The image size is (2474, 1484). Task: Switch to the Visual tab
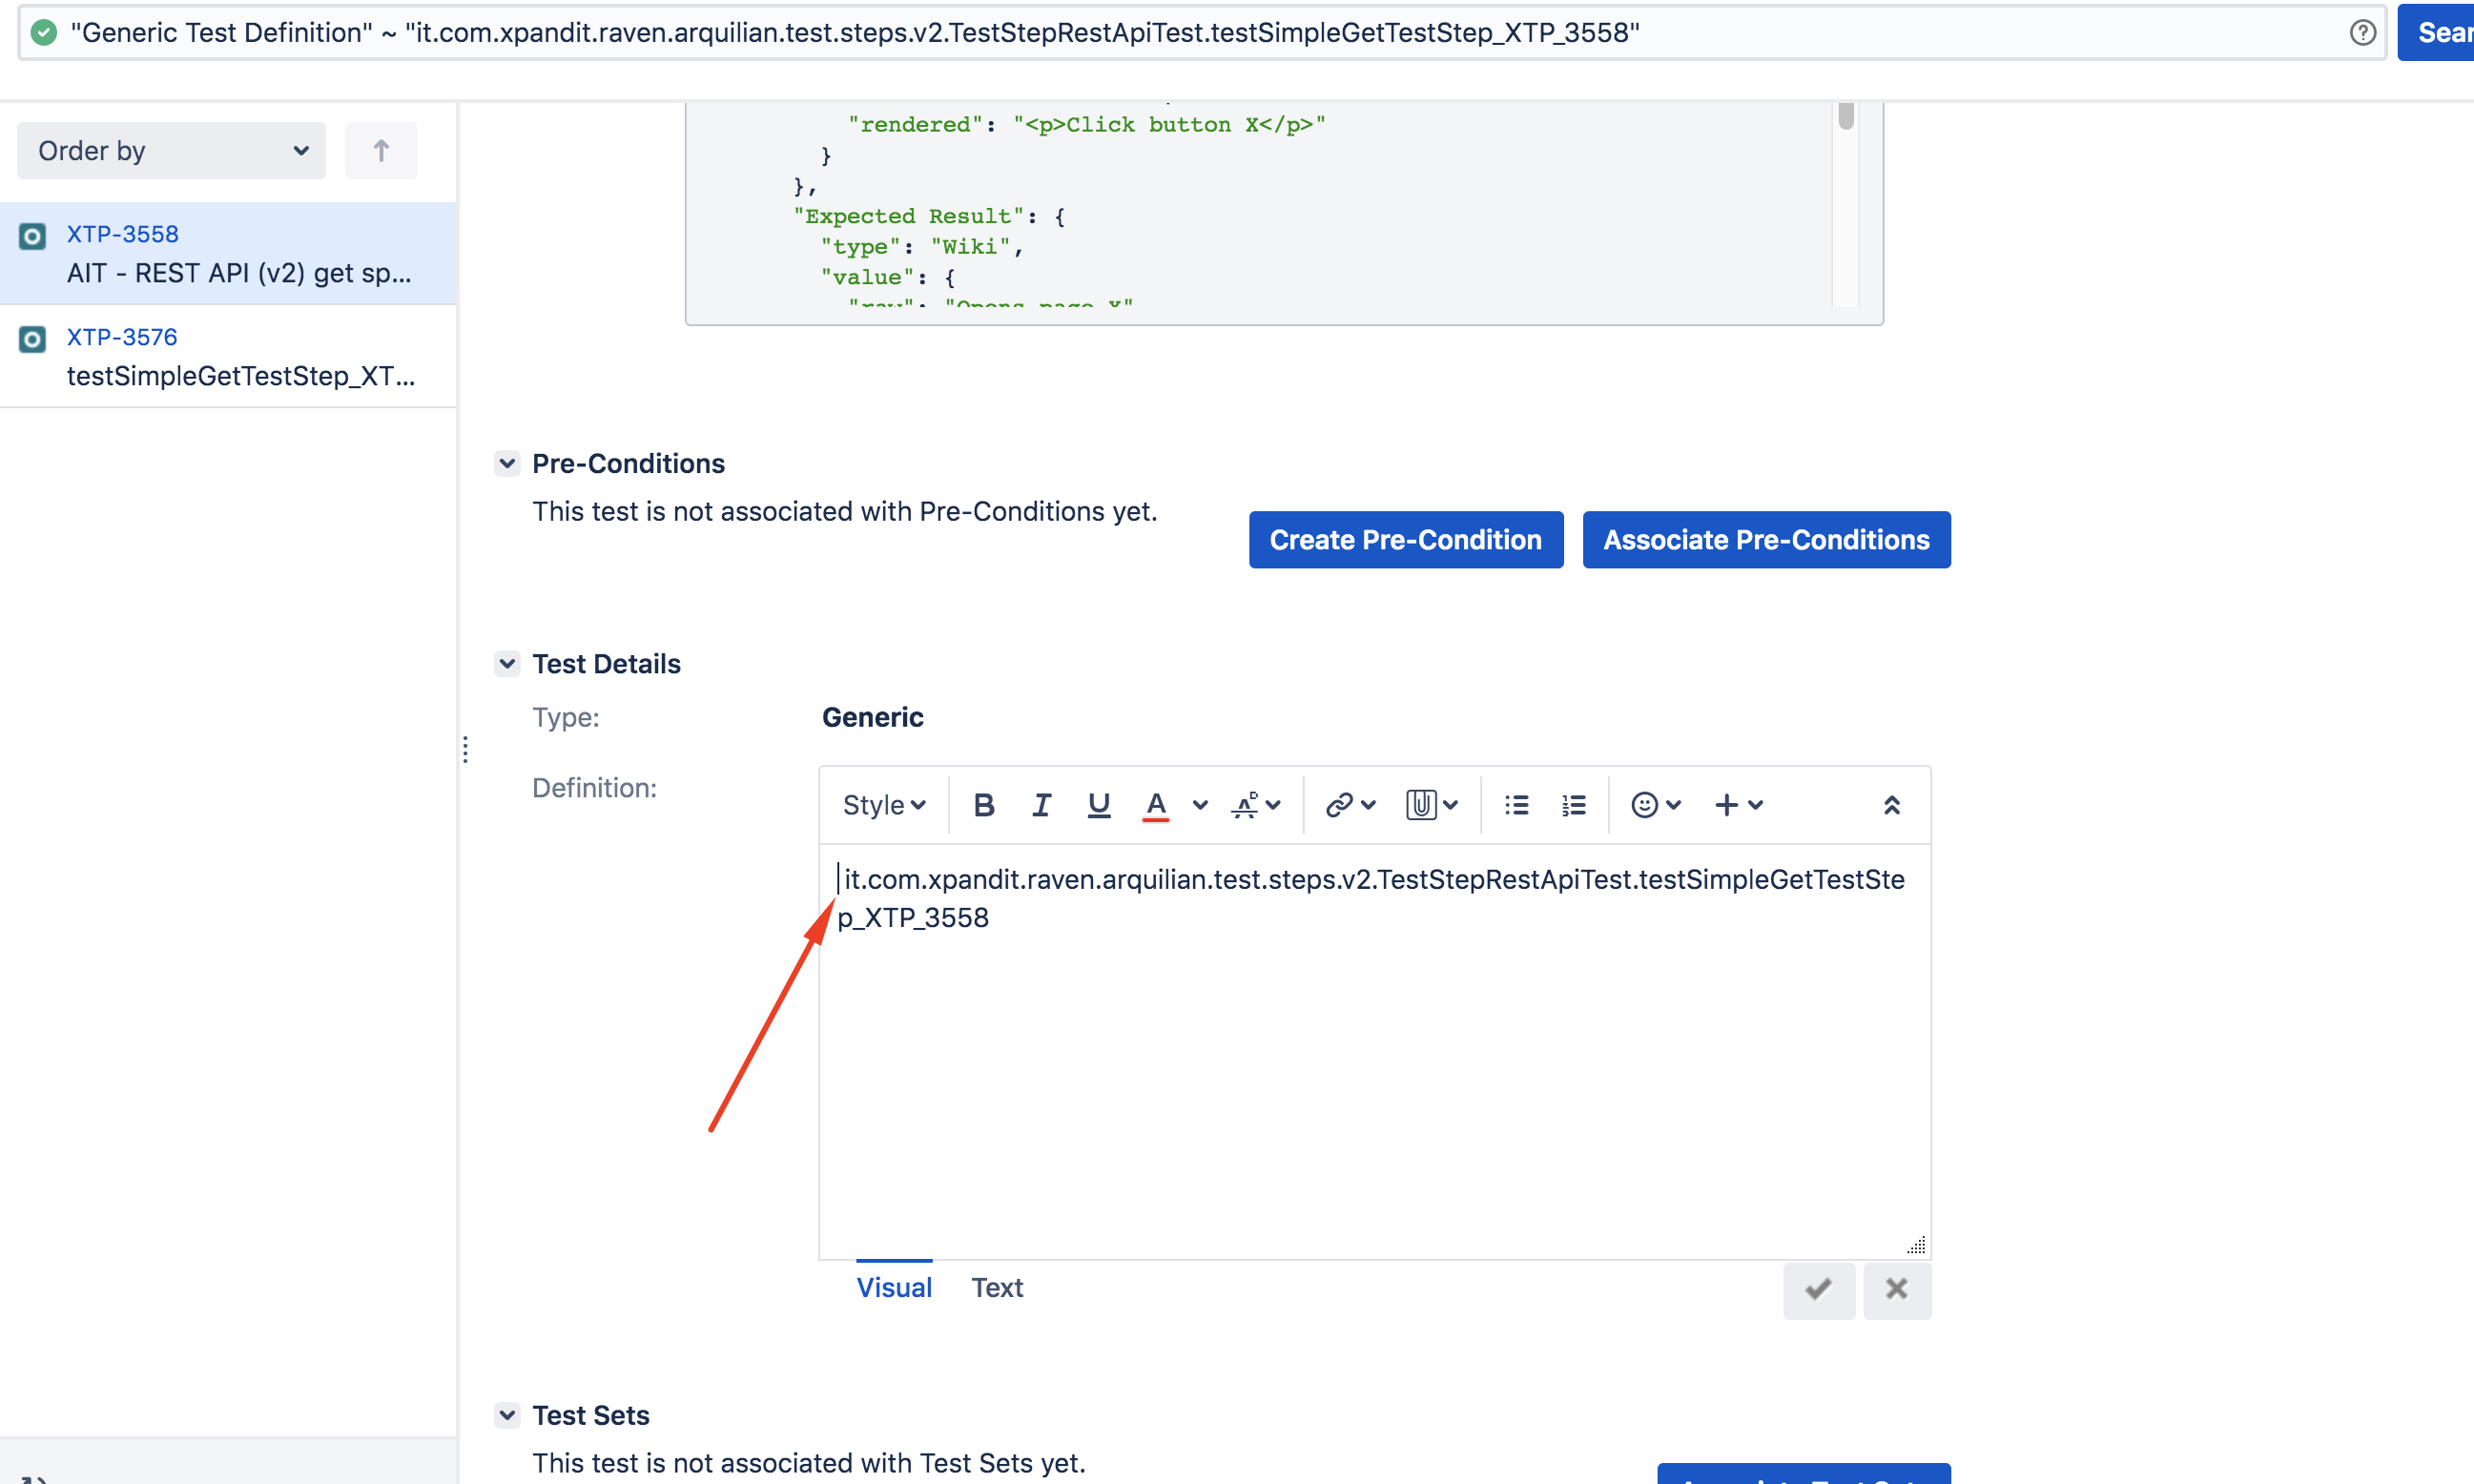(894, 1287)
